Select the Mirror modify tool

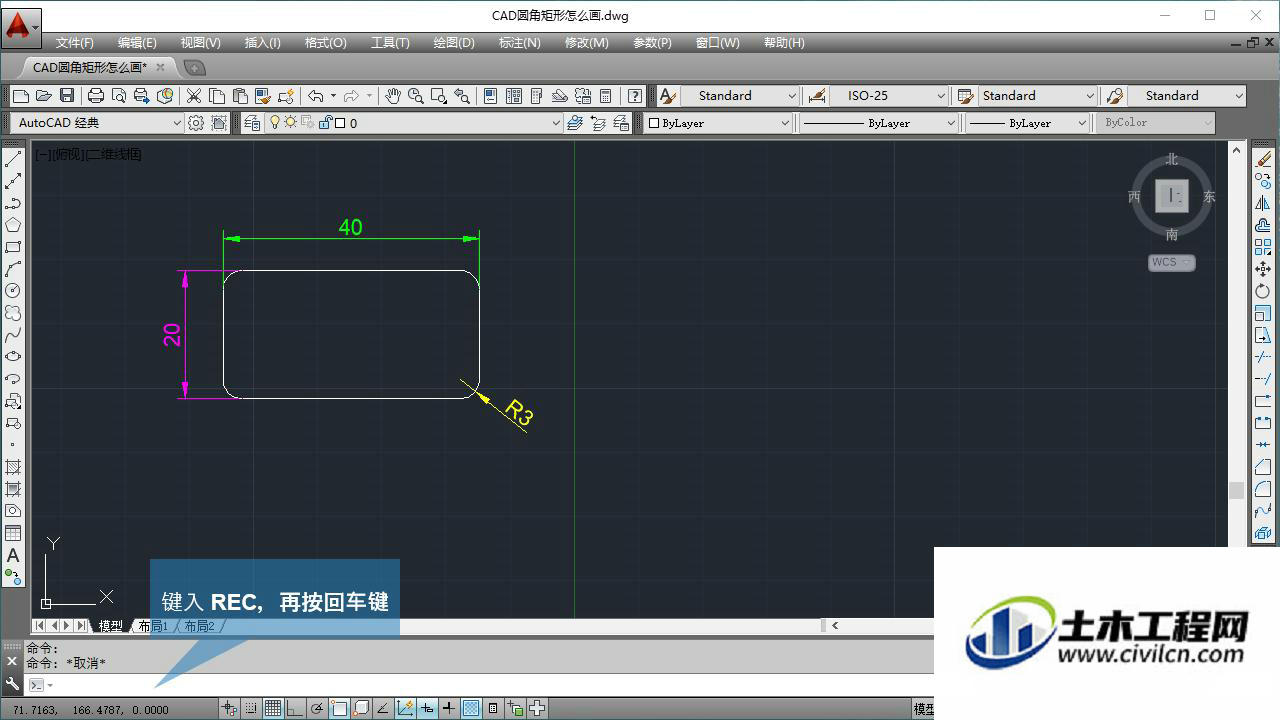coord(1263,203)
